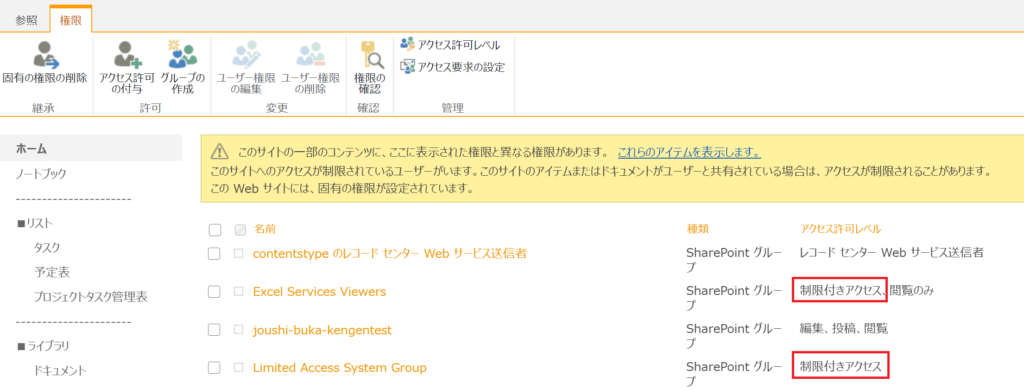
Task: Click 制限付きアクセス in Limited Access System Group row
Action: point(841,366)
